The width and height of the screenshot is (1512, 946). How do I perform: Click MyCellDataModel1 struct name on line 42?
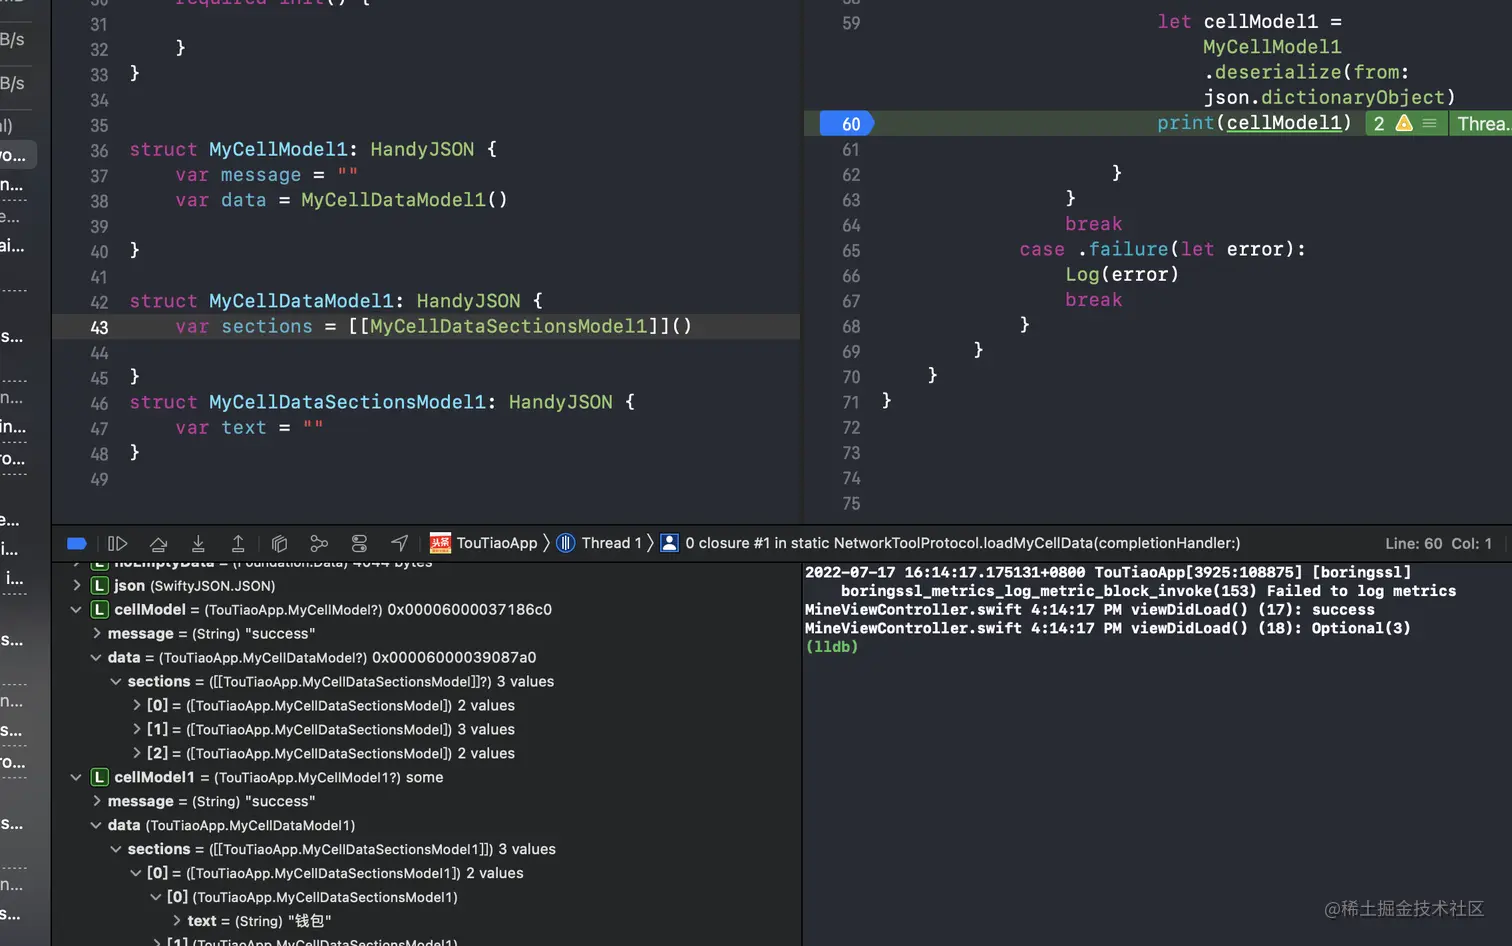pyautogui.click(x=301, y=301)
